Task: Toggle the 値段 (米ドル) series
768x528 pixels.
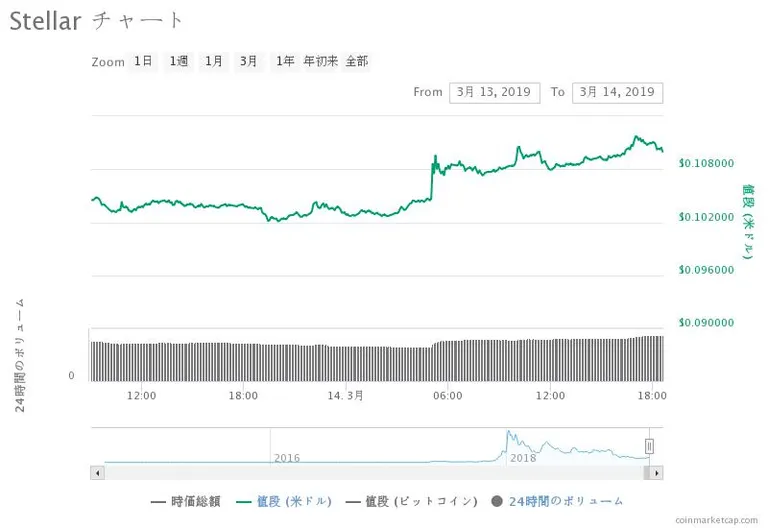Action: (x=284, y=502)
